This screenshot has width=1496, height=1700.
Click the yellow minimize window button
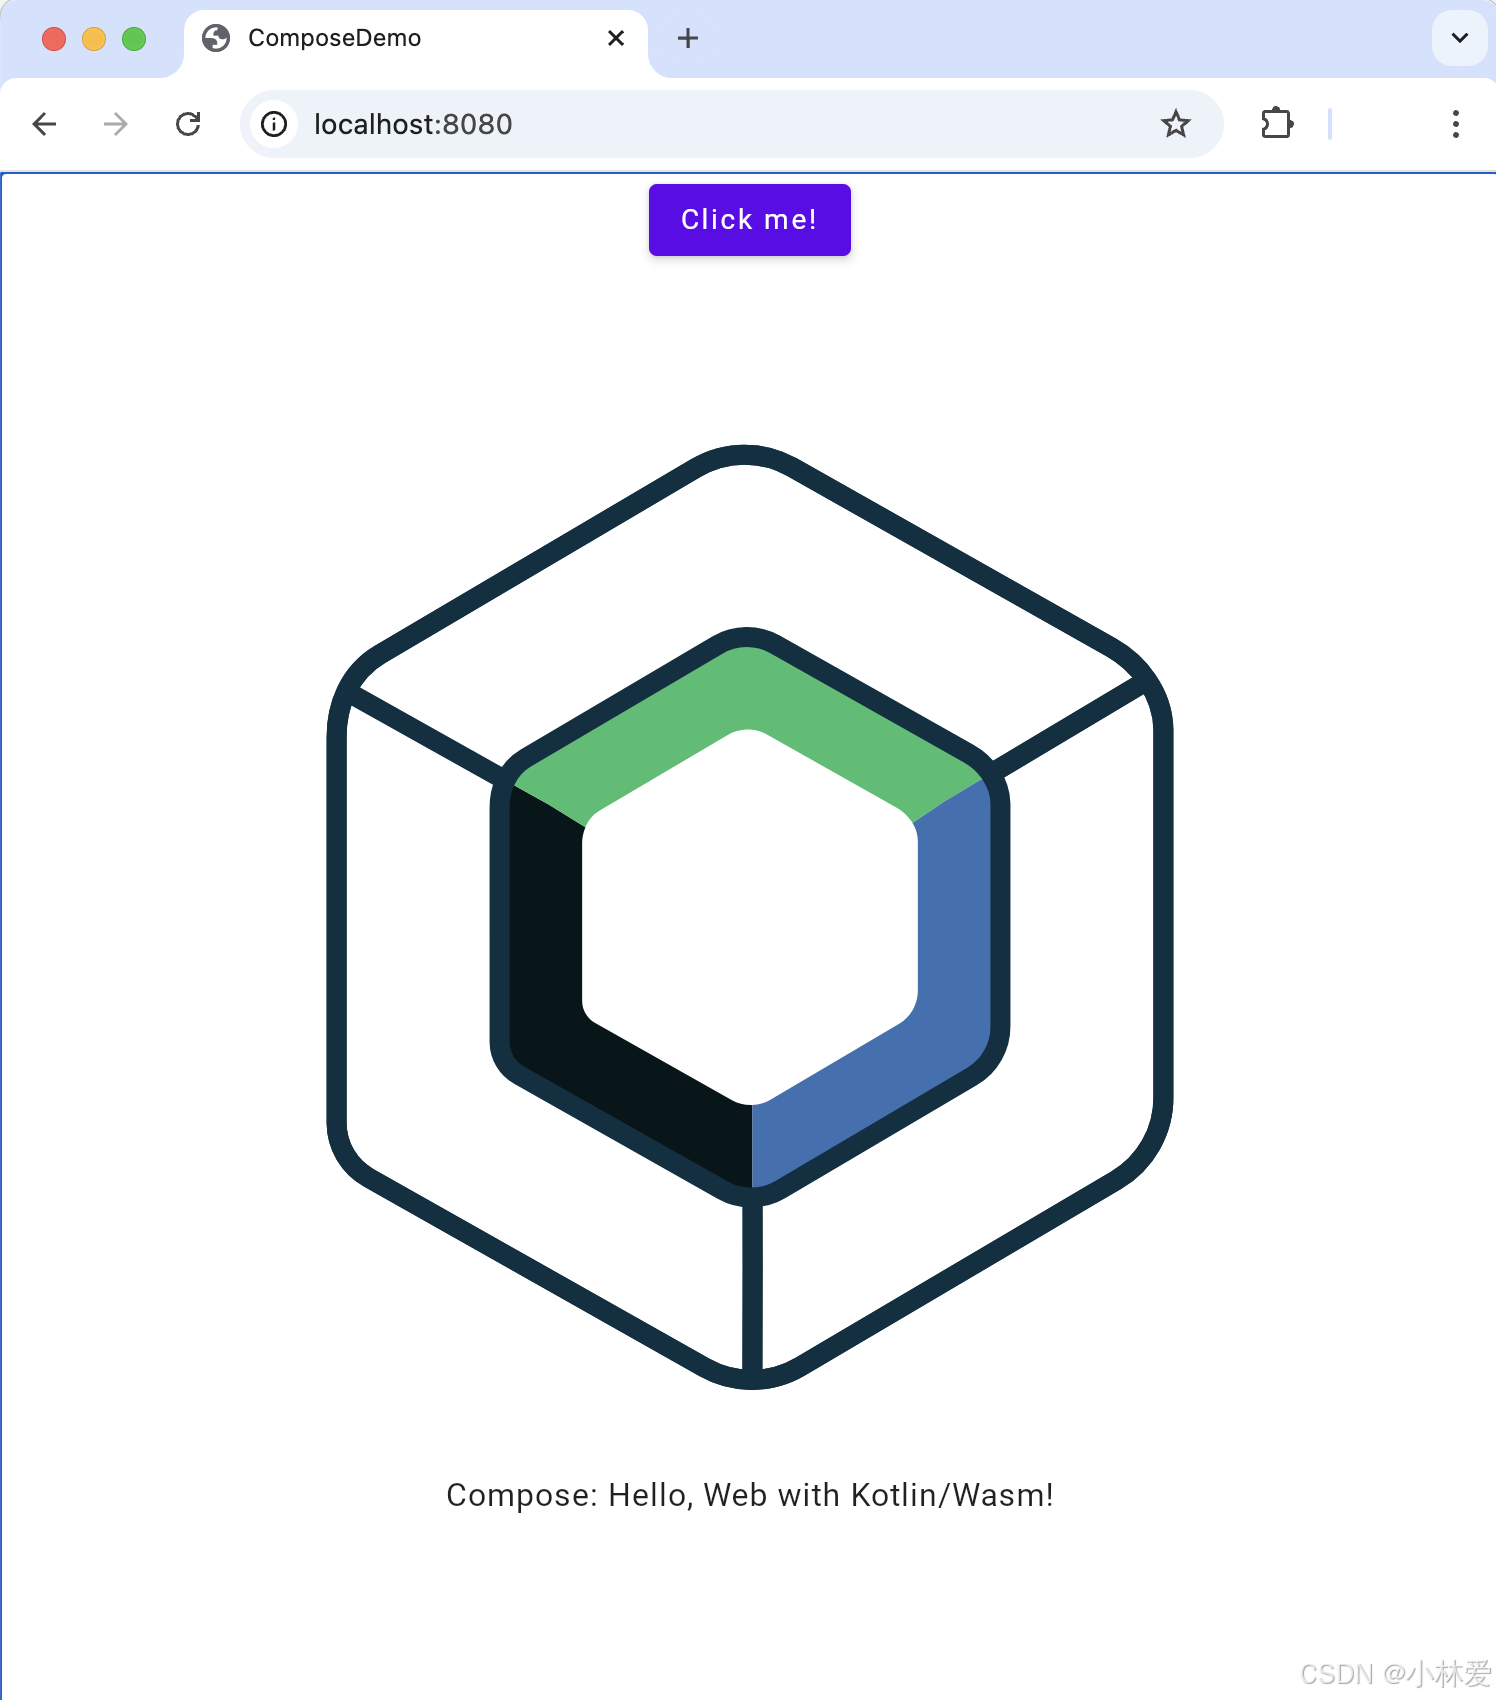coord(94,39)
